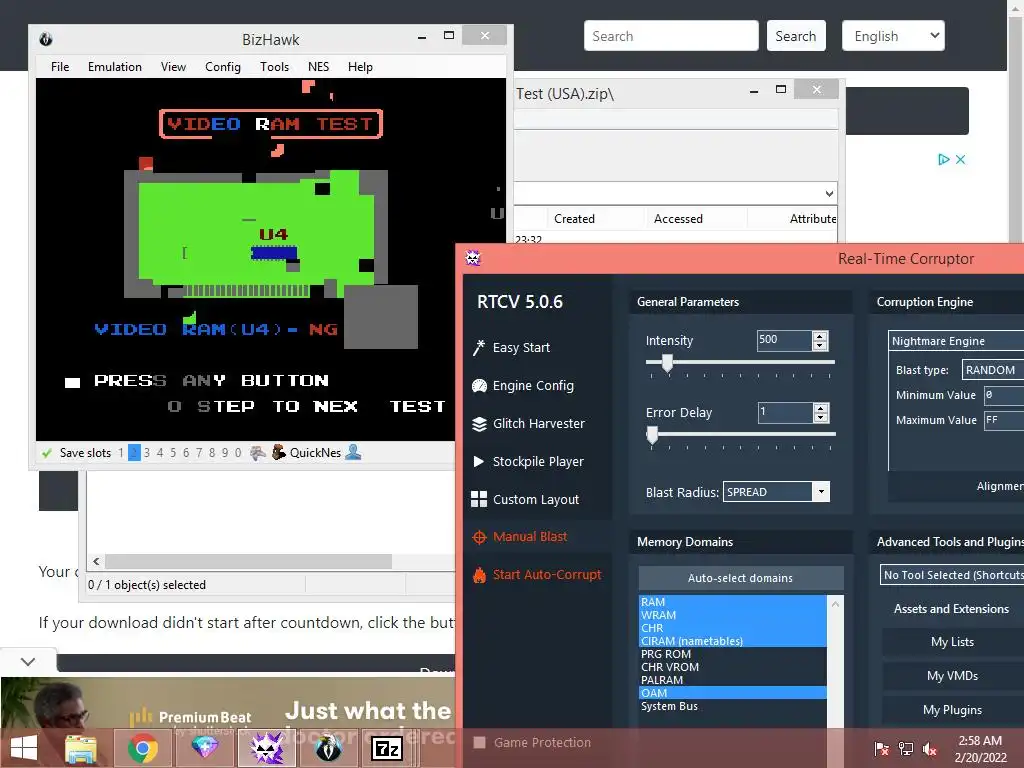Toggle the Game Protection checkbox

(x=479, y=743)
